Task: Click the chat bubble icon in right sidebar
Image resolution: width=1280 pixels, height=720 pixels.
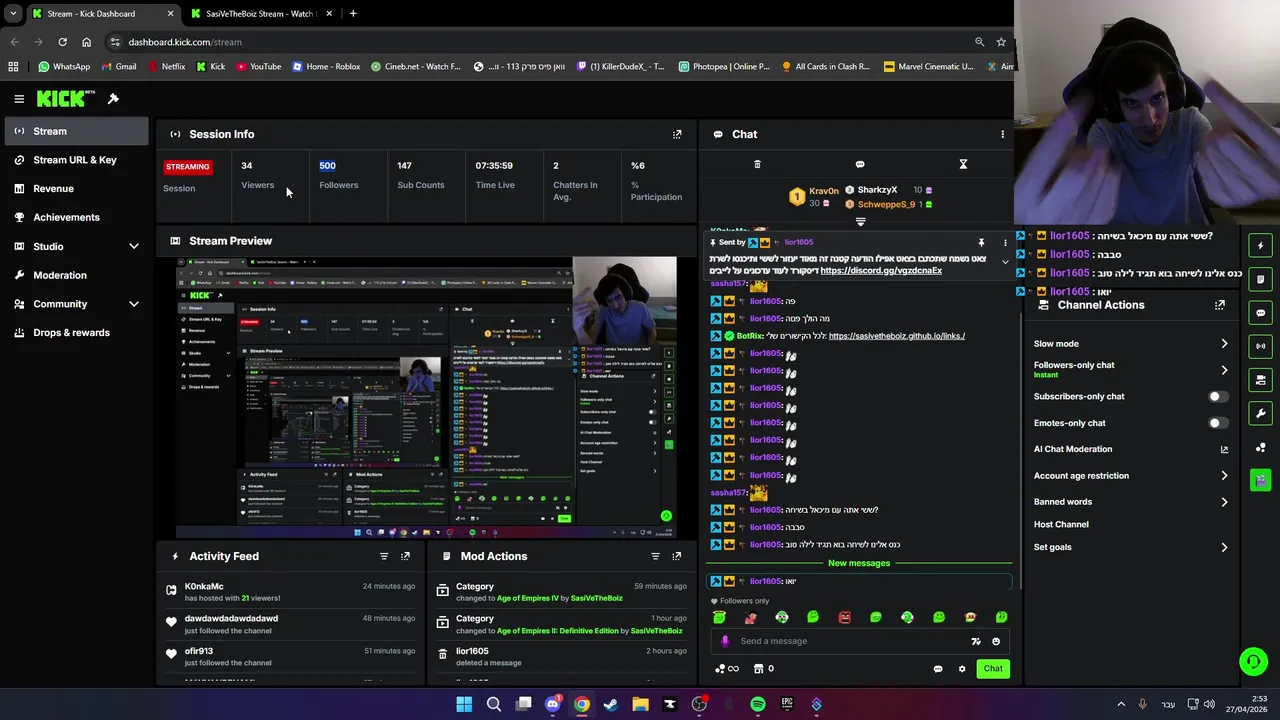Action: coord(1261,313)
